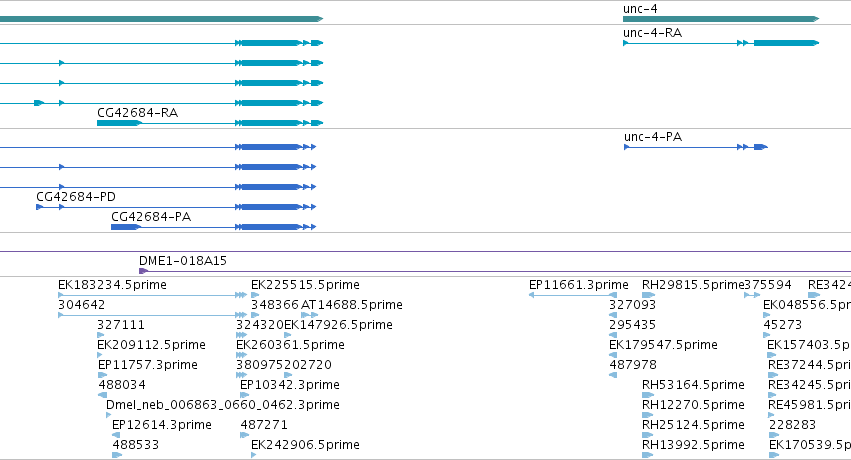The width and height of the screenshot is (851, 460).
Task: Open the EK179547.5prime EST entry
Action: coord(663,345)
